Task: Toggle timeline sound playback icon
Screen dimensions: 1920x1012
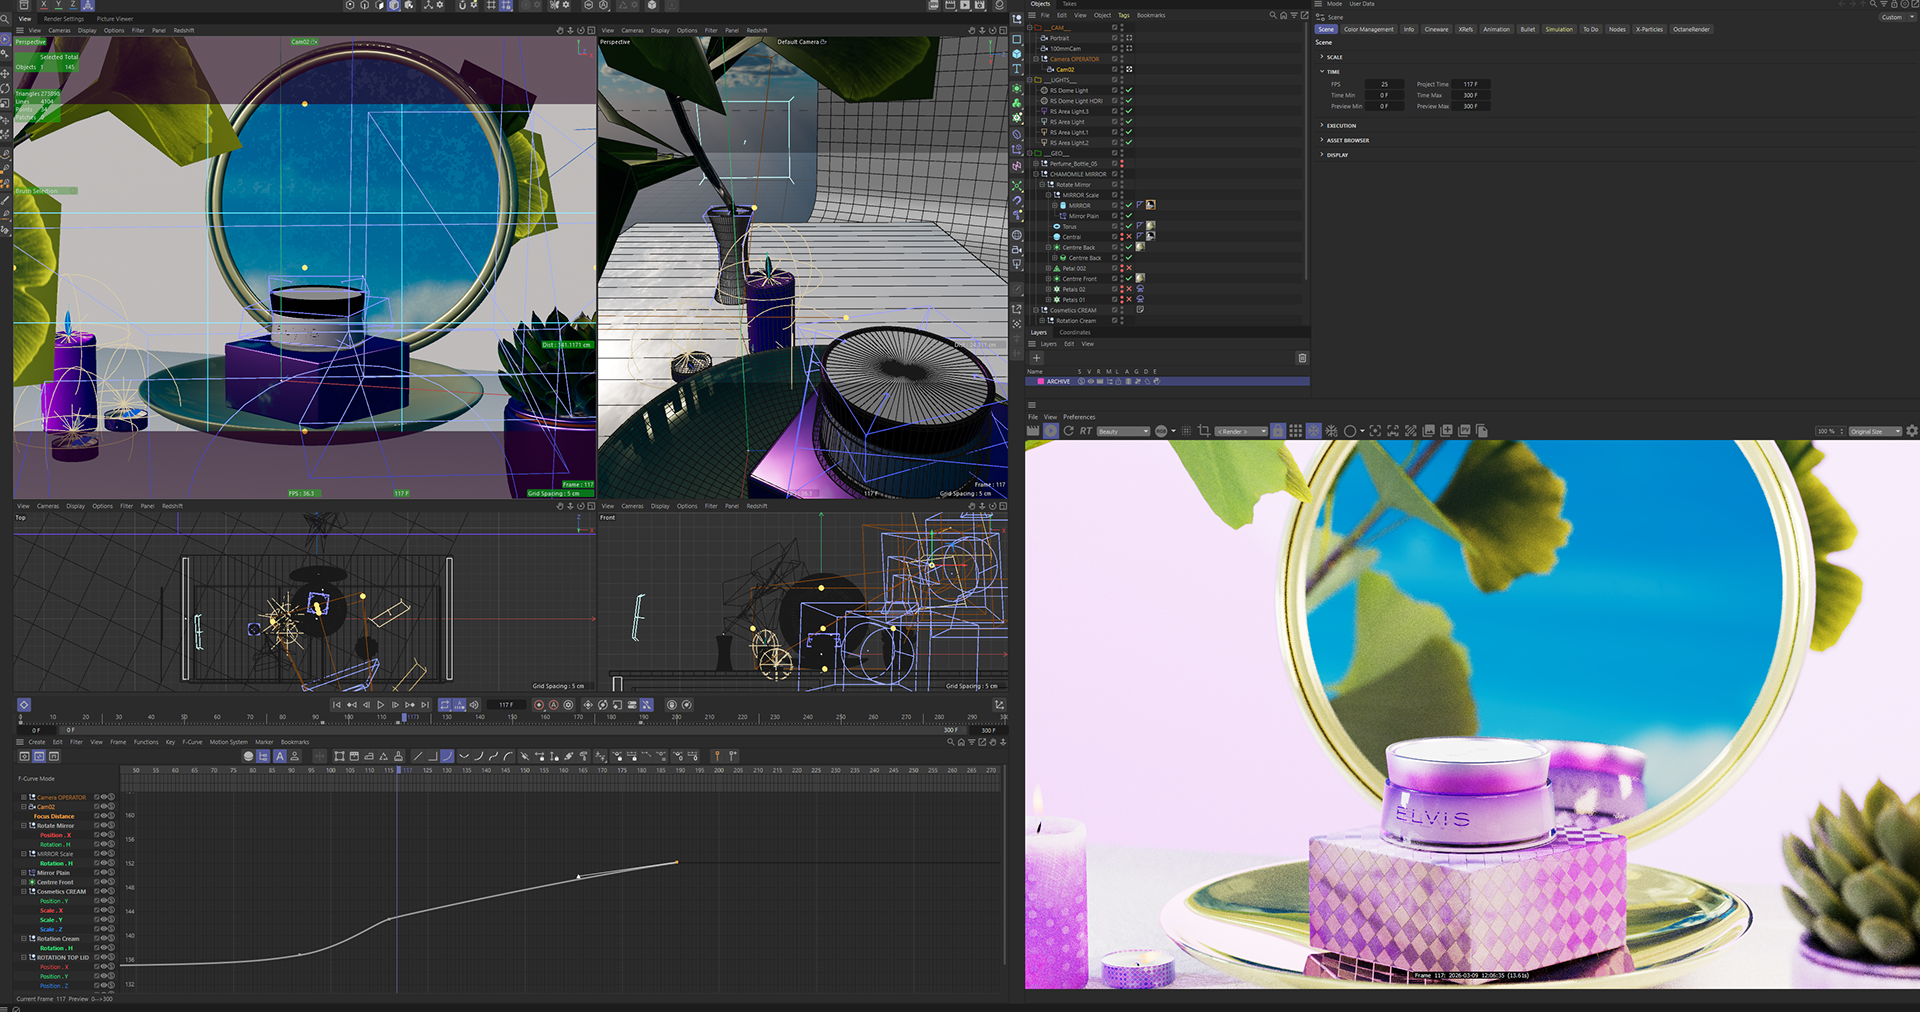Action: pyautogui.click(x=475, y=705)
